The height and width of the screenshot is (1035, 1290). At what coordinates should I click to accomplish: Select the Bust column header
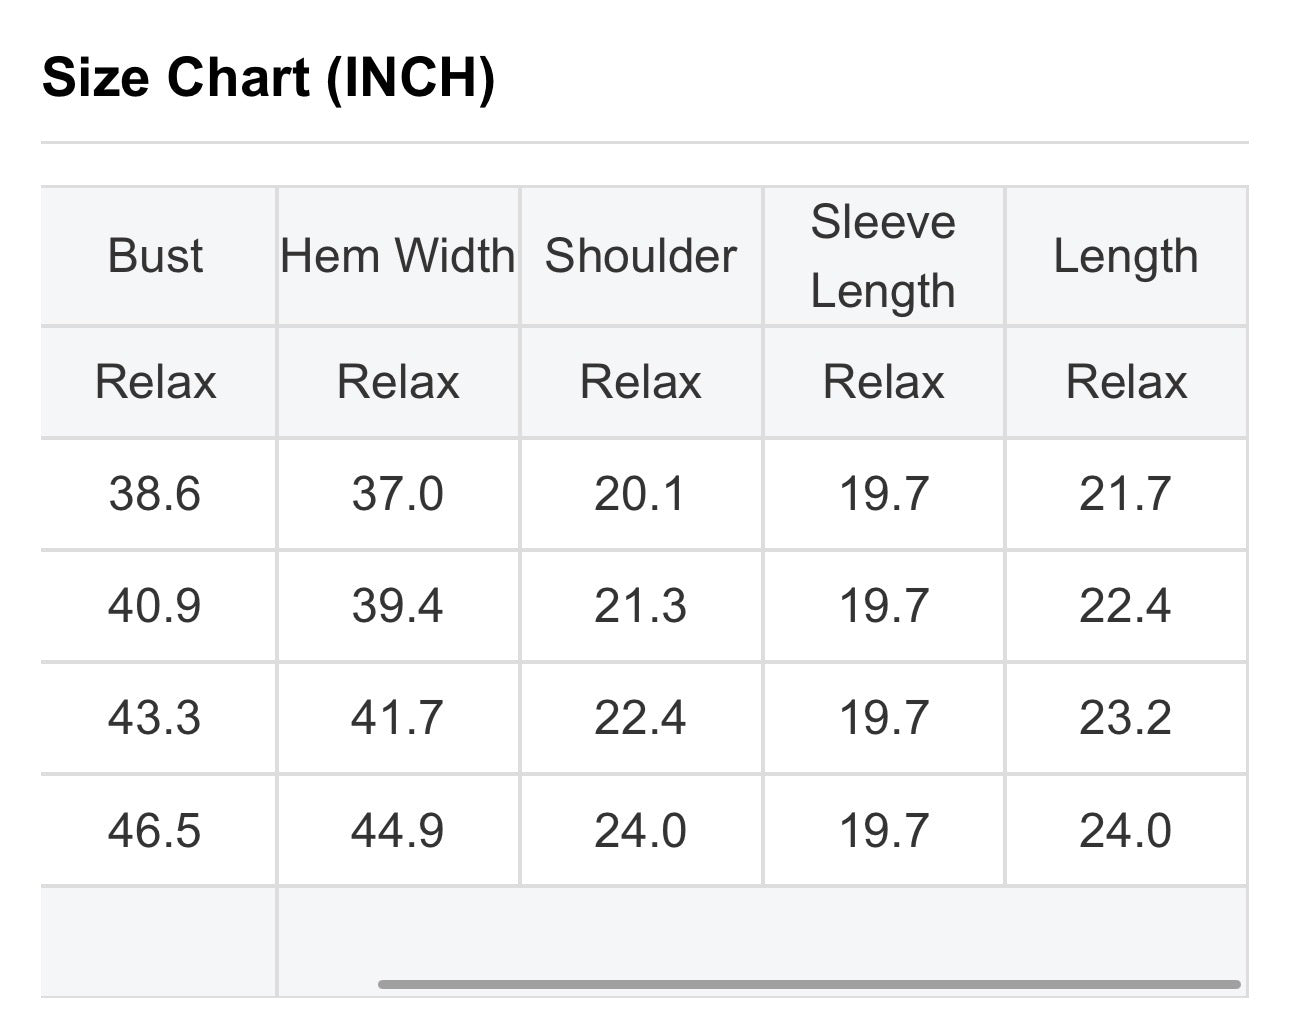click(155, 255)
